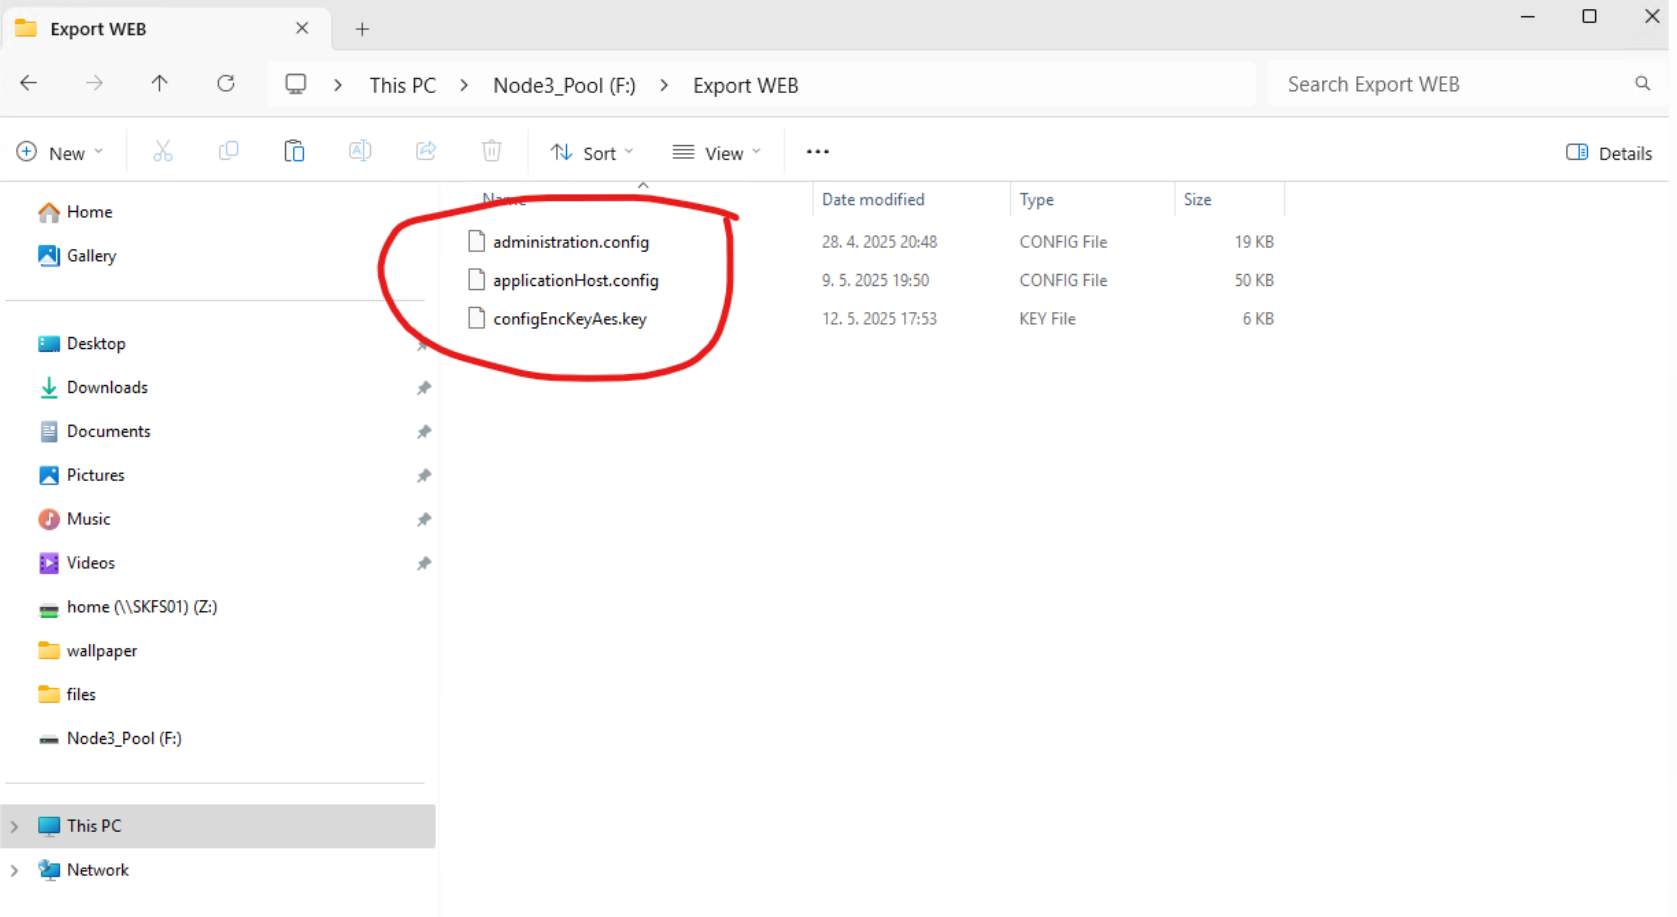Click the search magnifier icon
Viewport: 1677px width, 917px height.
click(1642, 84)
